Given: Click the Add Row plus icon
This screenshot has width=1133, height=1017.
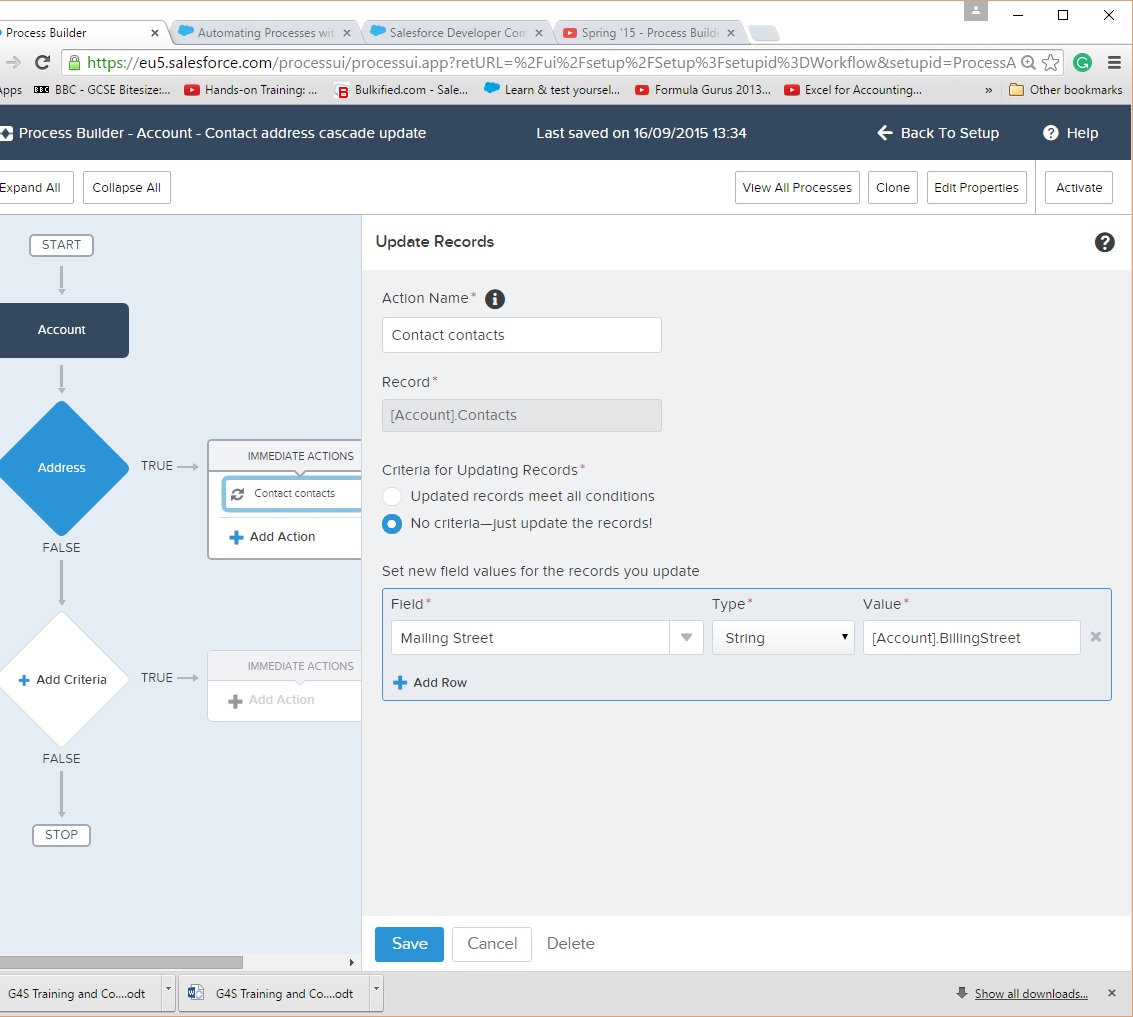Looking at the screenshot, I should click(x=400, y=682).
